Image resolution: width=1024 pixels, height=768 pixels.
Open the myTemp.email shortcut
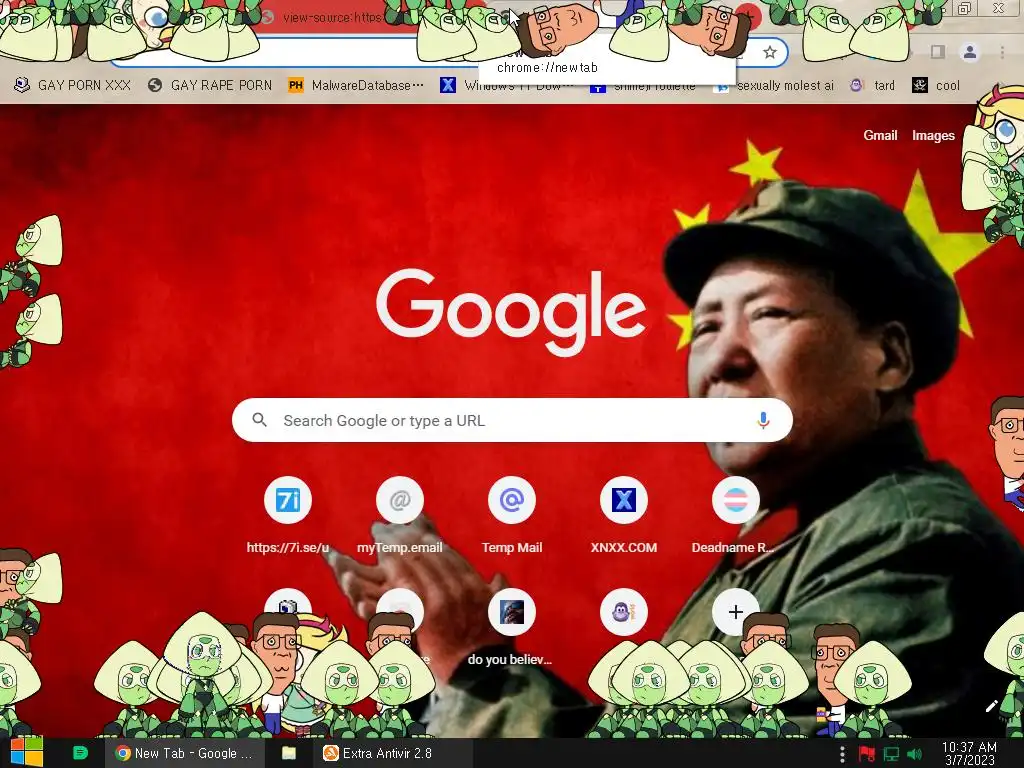pos(400,516)
